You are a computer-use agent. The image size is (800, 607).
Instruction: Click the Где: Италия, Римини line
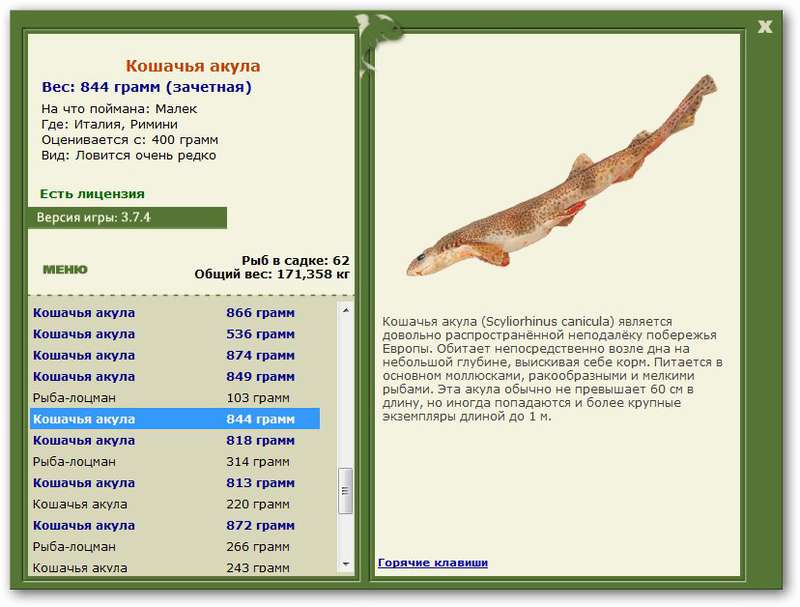[x=110, y=124]
